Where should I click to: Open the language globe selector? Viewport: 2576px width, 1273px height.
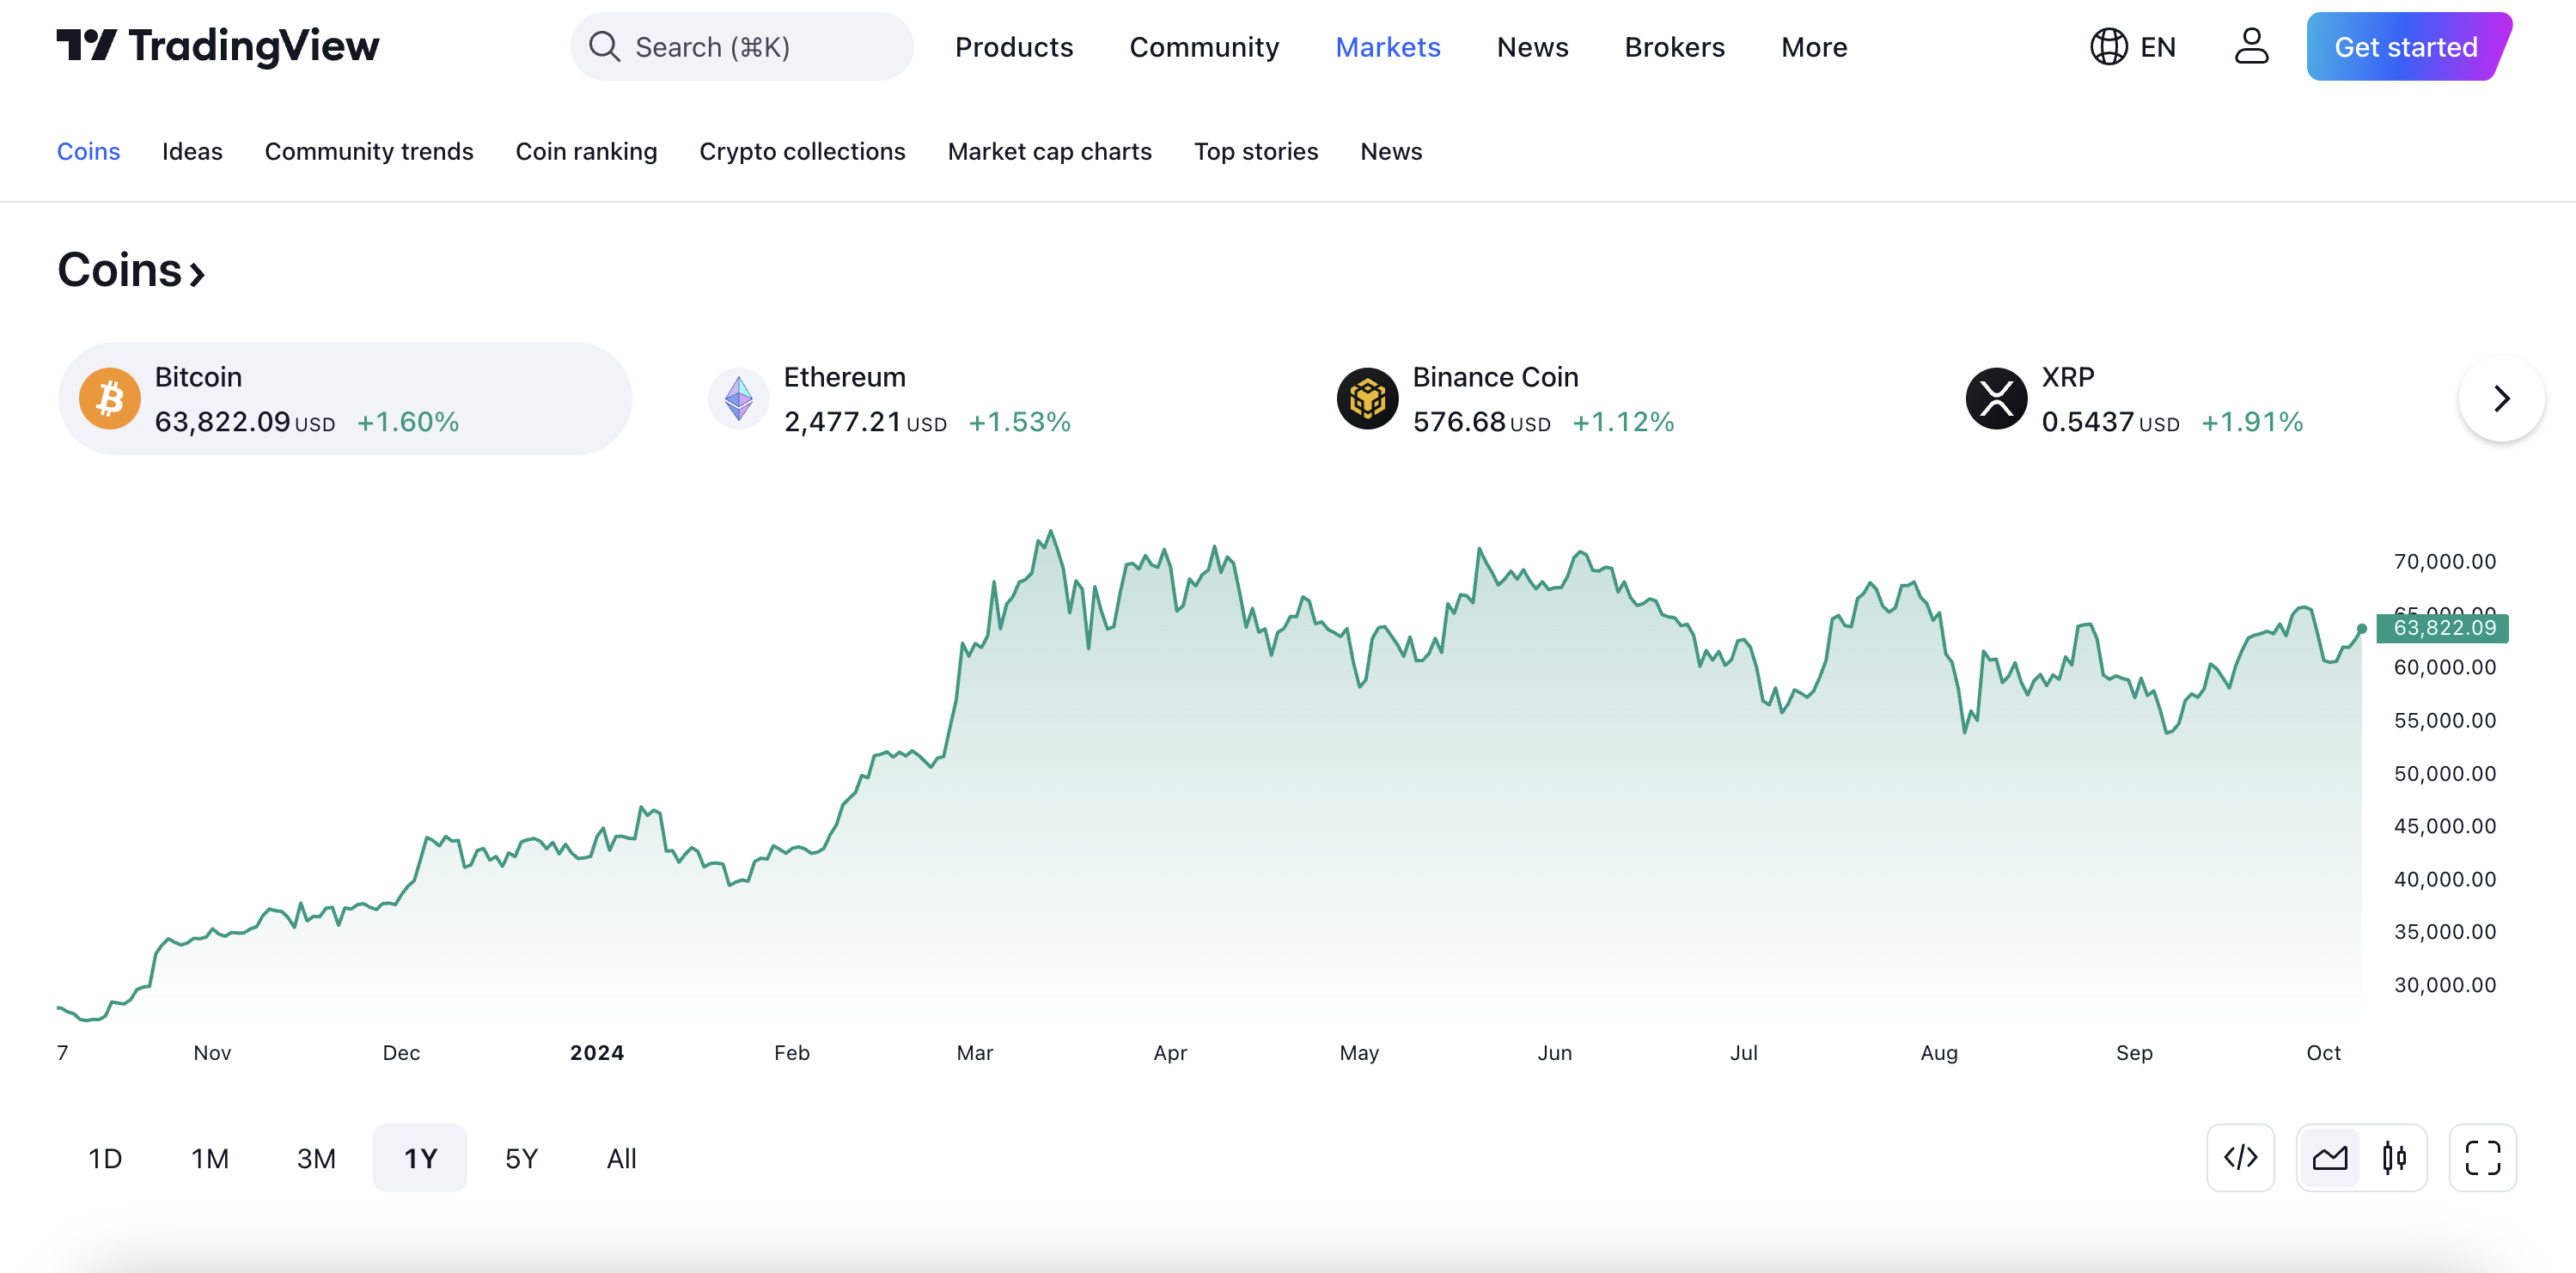point(2108,46)
